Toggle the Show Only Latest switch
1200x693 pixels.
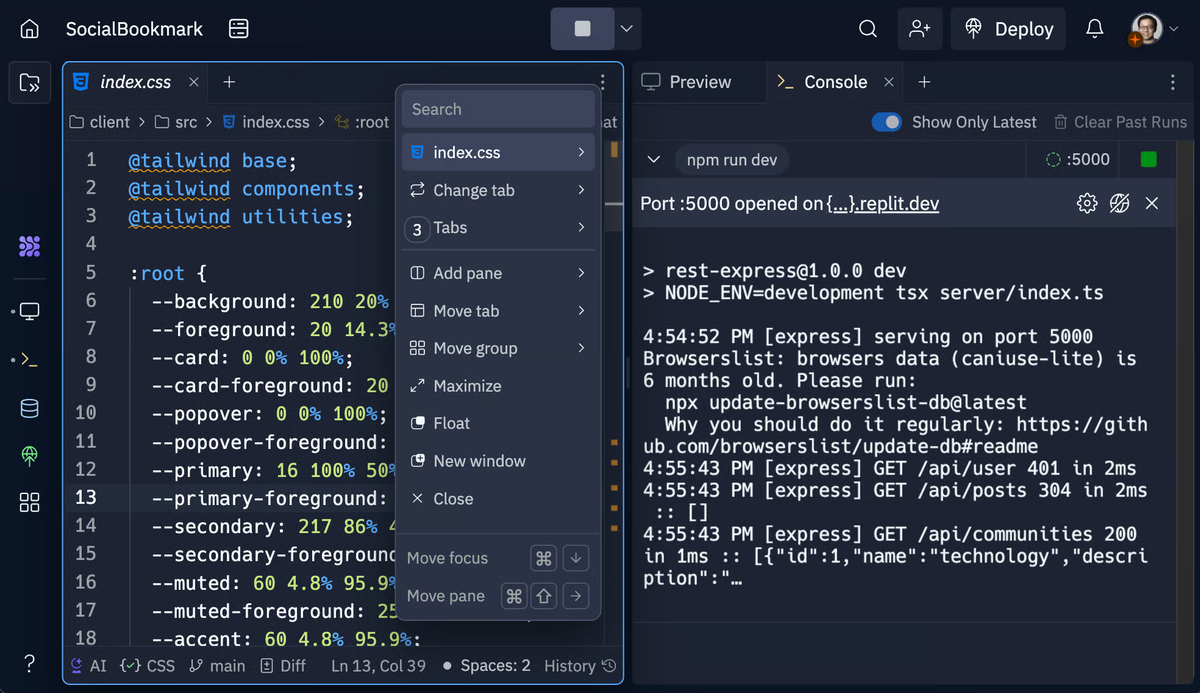click(887, 122)
